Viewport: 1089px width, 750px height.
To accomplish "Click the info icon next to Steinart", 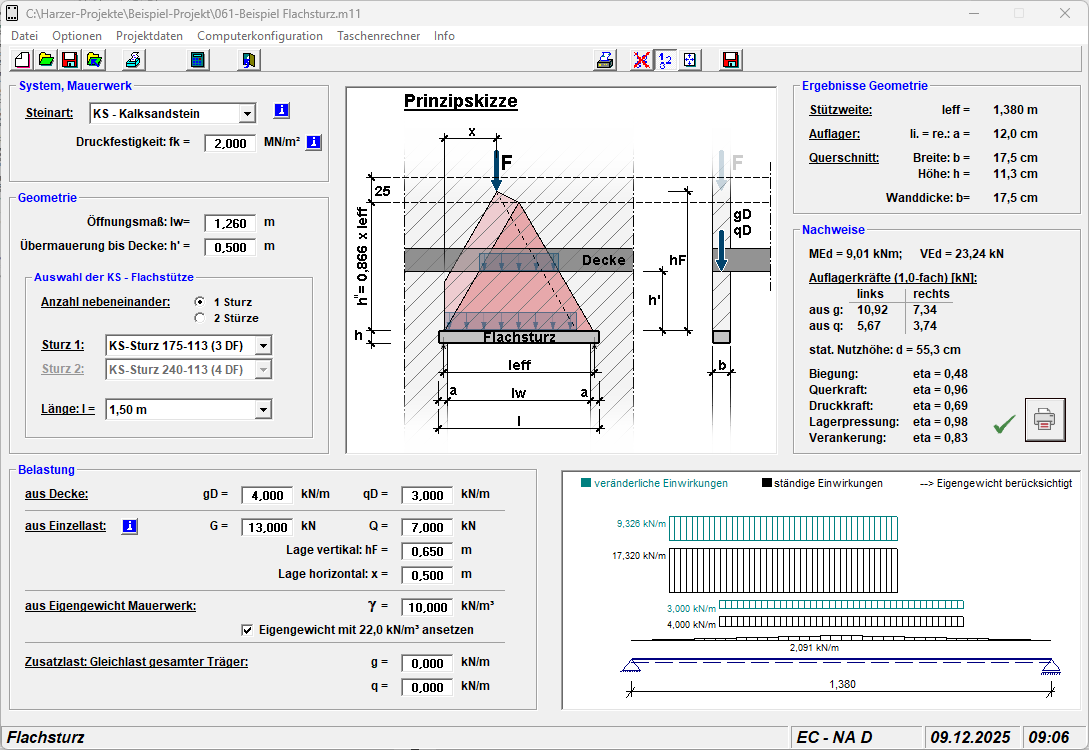I will point(281,111).
